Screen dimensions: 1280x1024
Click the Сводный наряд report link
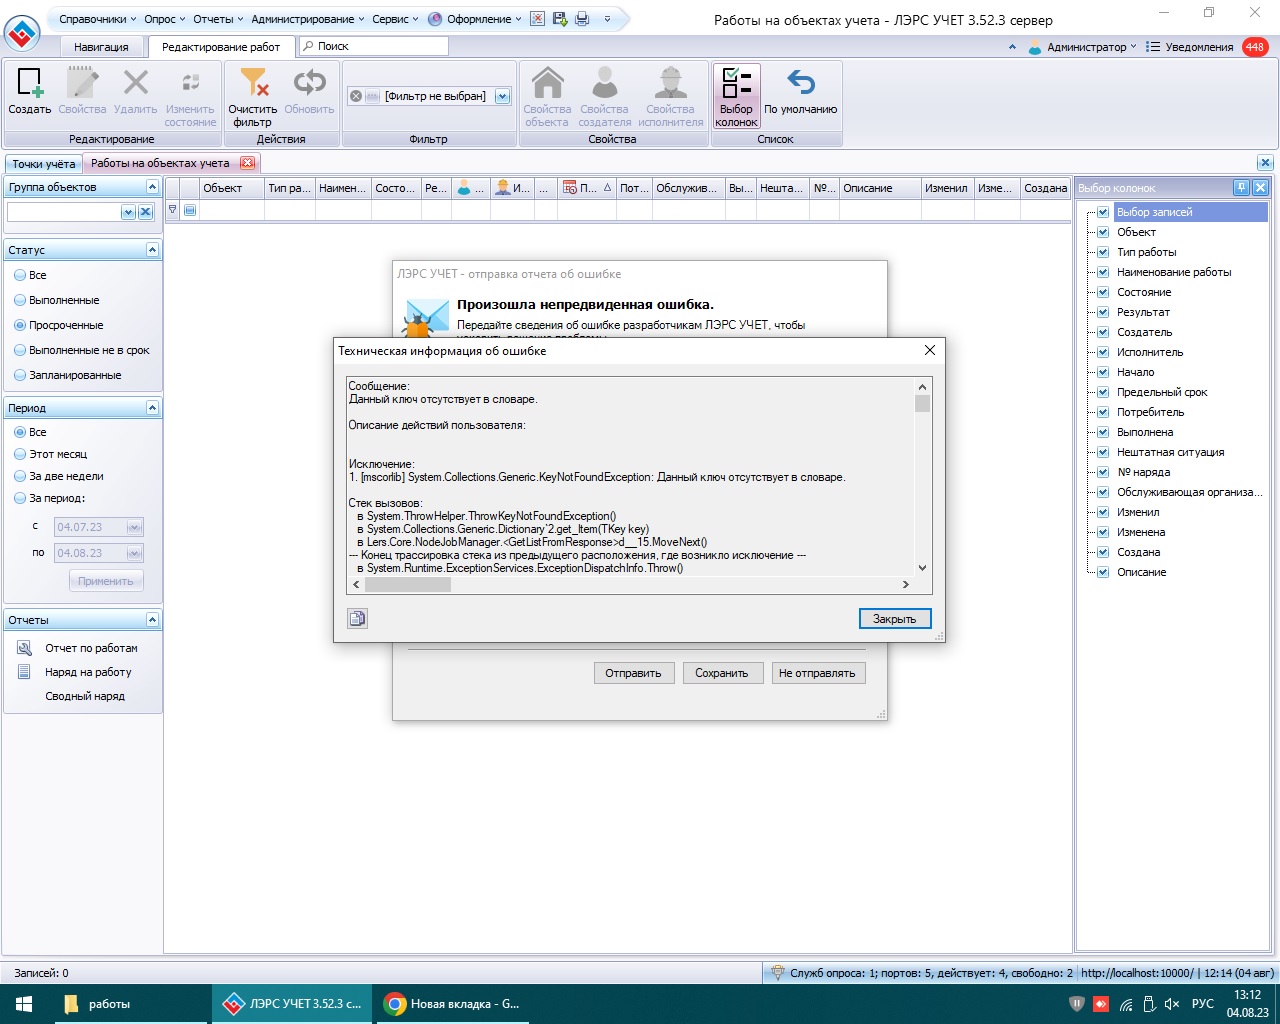[x=85, y=696]
